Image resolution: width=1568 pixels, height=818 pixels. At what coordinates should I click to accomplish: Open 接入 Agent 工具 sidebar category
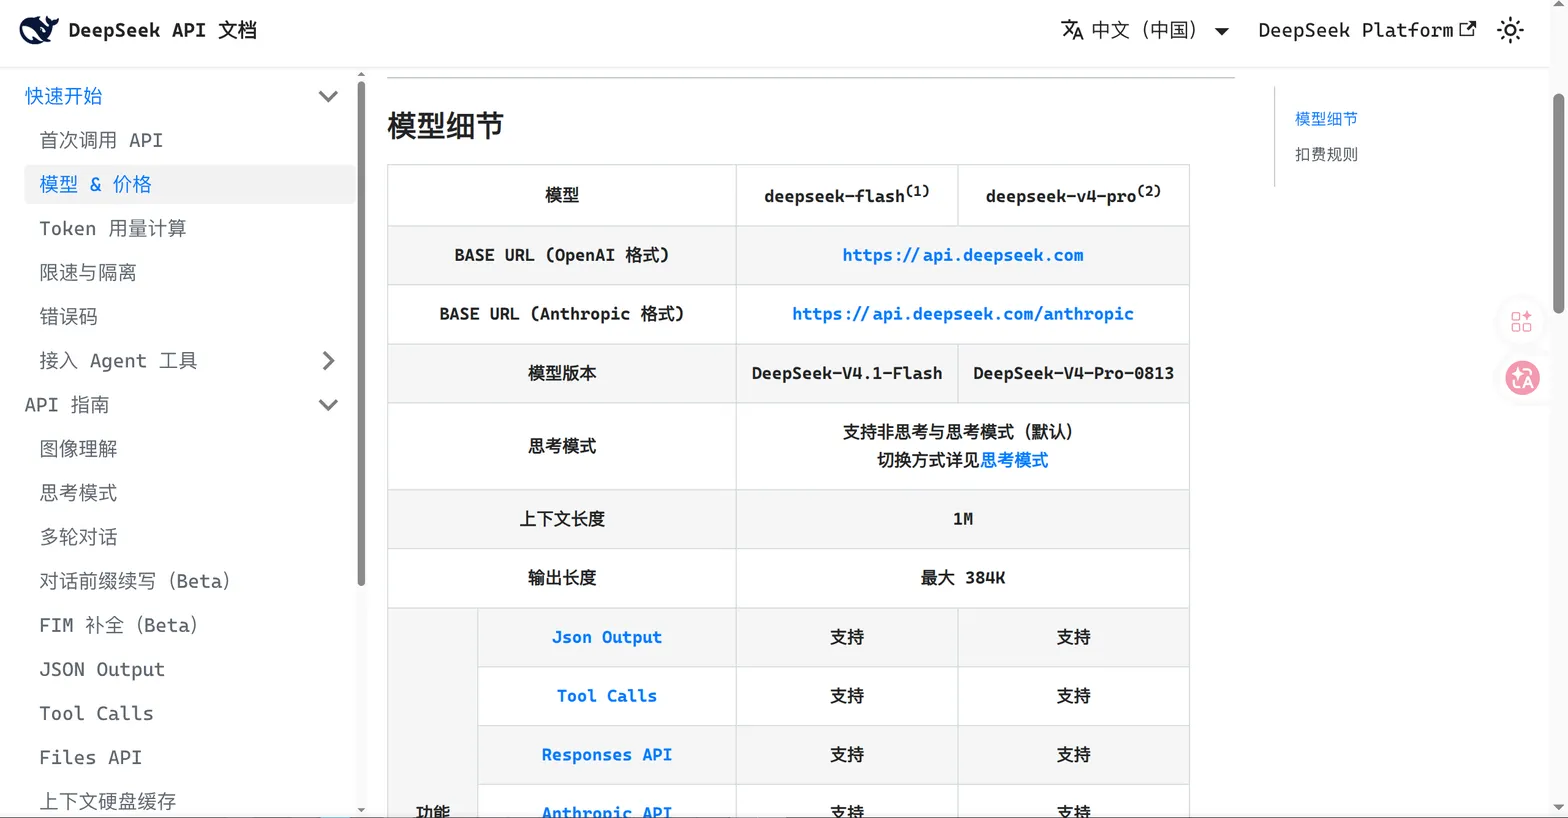pyautogui.click(x=118, y=361)
